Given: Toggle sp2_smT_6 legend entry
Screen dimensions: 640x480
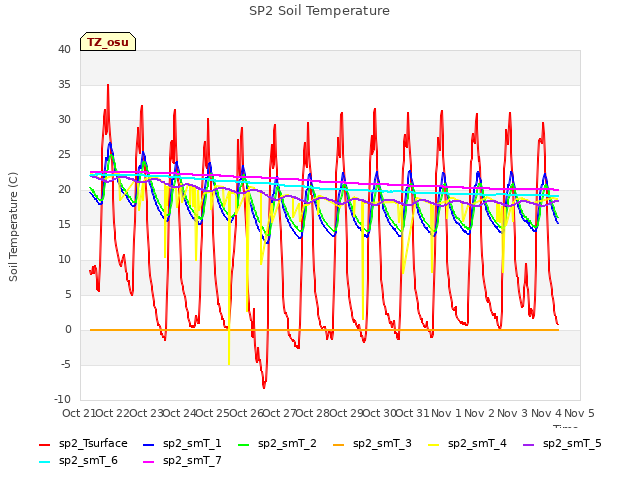Looking at the screenshot, I should pos(78,461).
